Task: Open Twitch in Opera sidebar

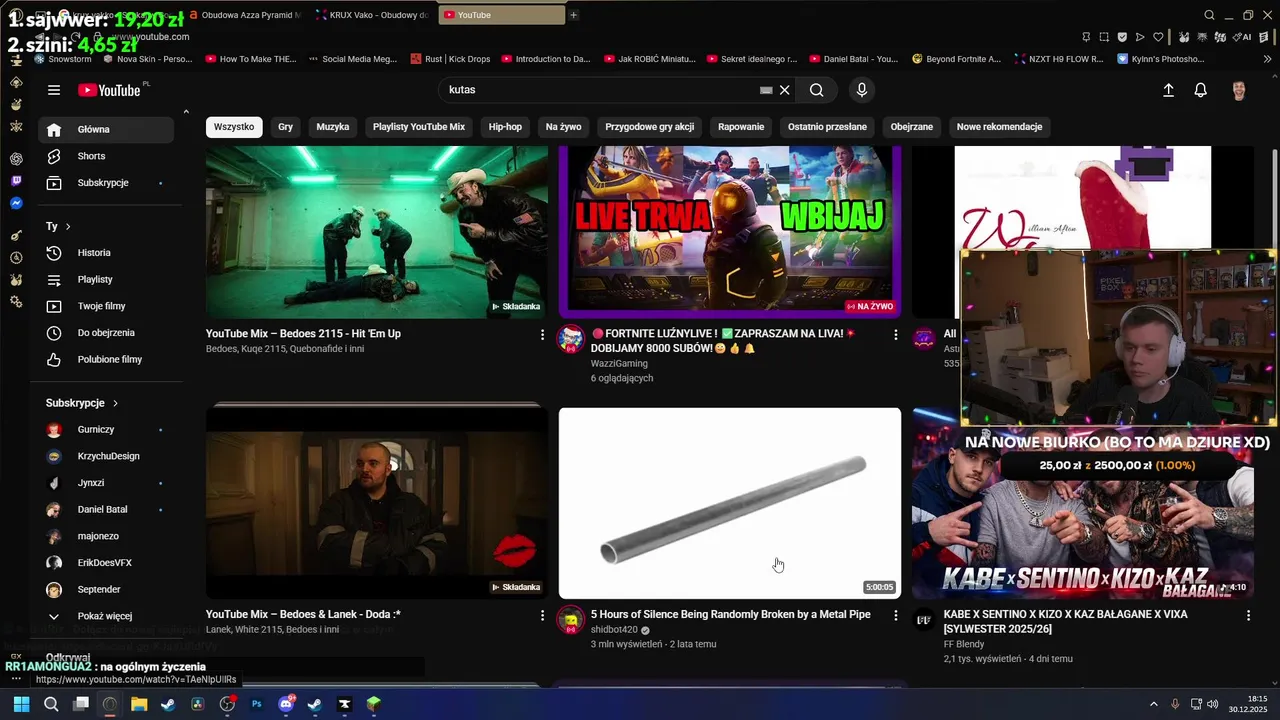Action: tap(16, 181)
